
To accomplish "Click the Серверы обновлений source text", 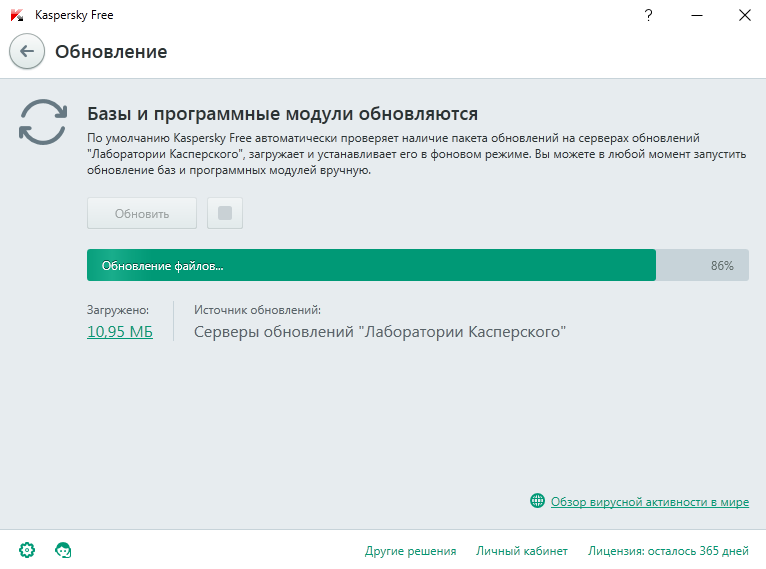I will (x=380, y=332).
